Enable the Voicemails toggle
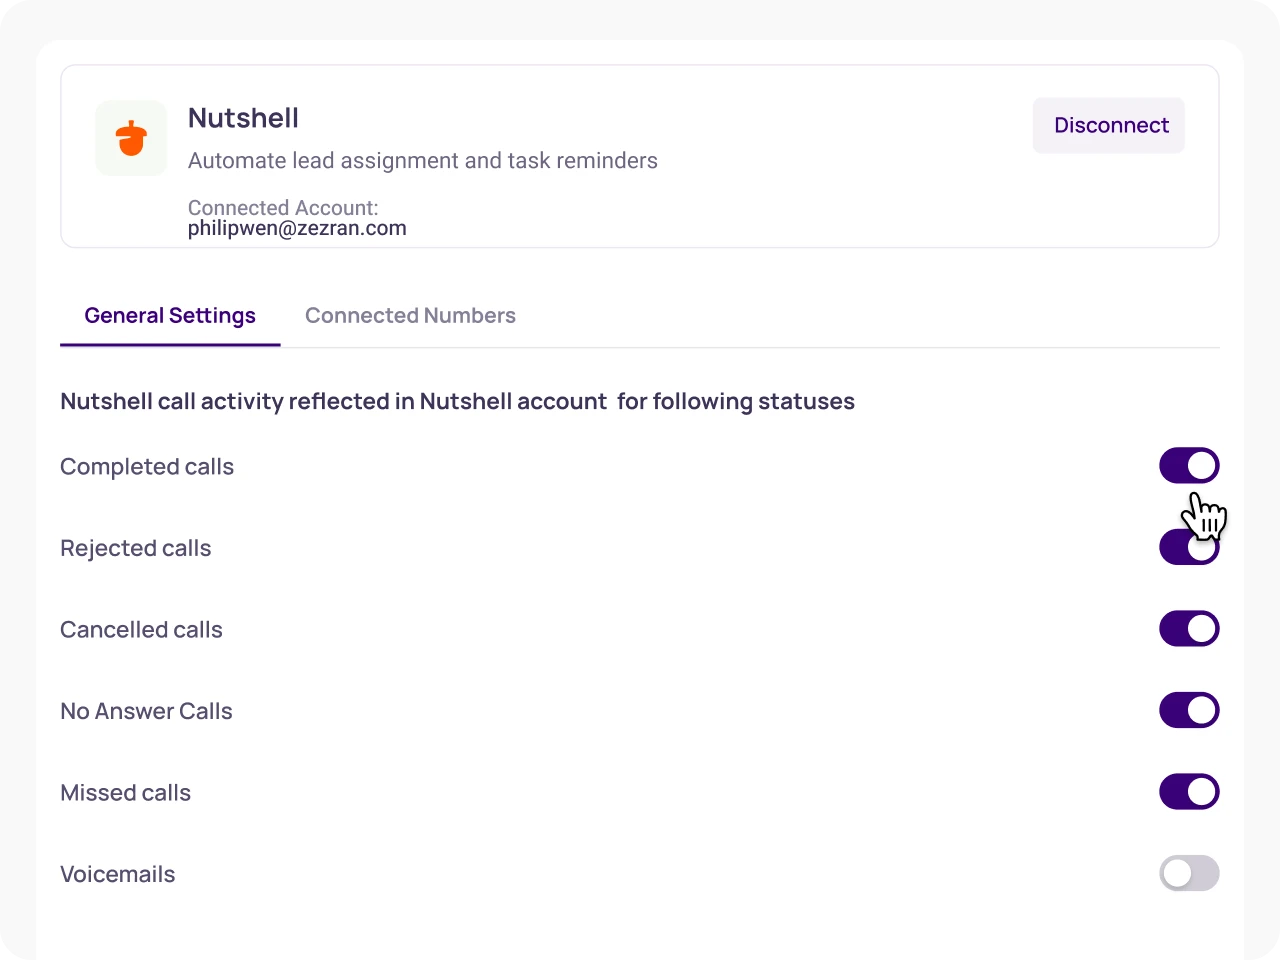This screenshot has width=1280, height=960. [x=1189, y=873]
